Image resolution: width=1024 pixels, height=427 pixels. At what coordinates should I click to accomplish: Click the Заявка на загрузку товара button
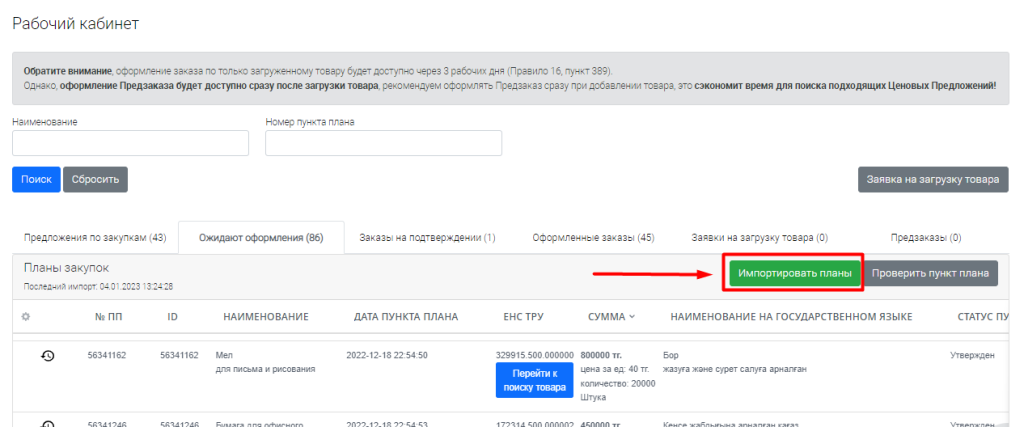[932, 180]
